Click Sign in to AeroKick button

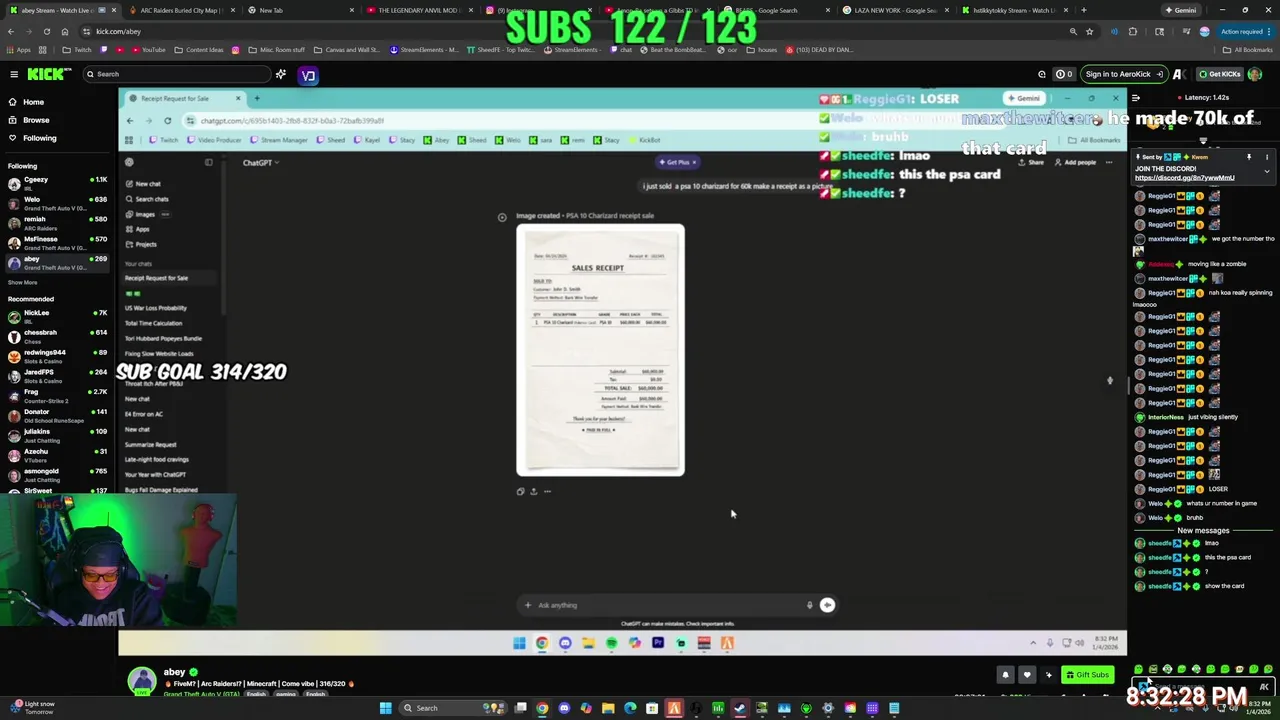1124,74
